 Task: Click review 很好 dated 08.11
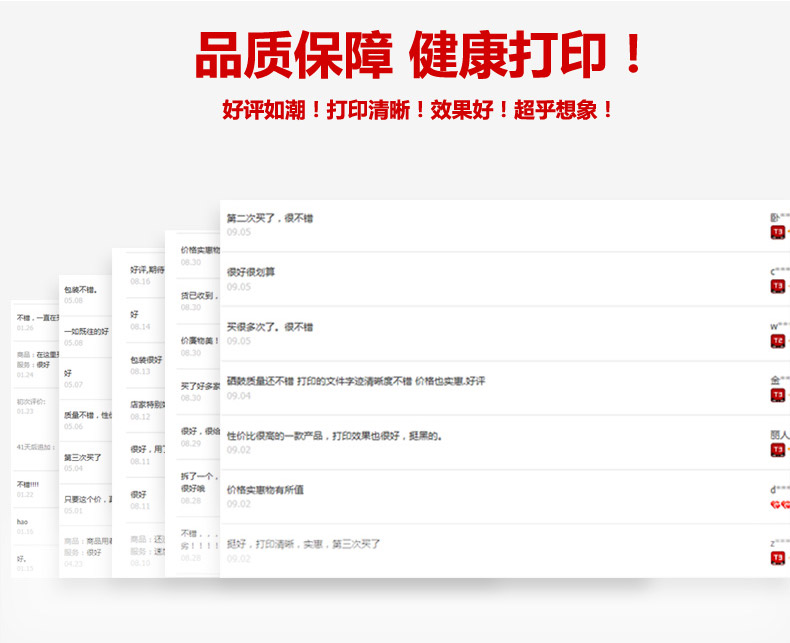point(138,494)
